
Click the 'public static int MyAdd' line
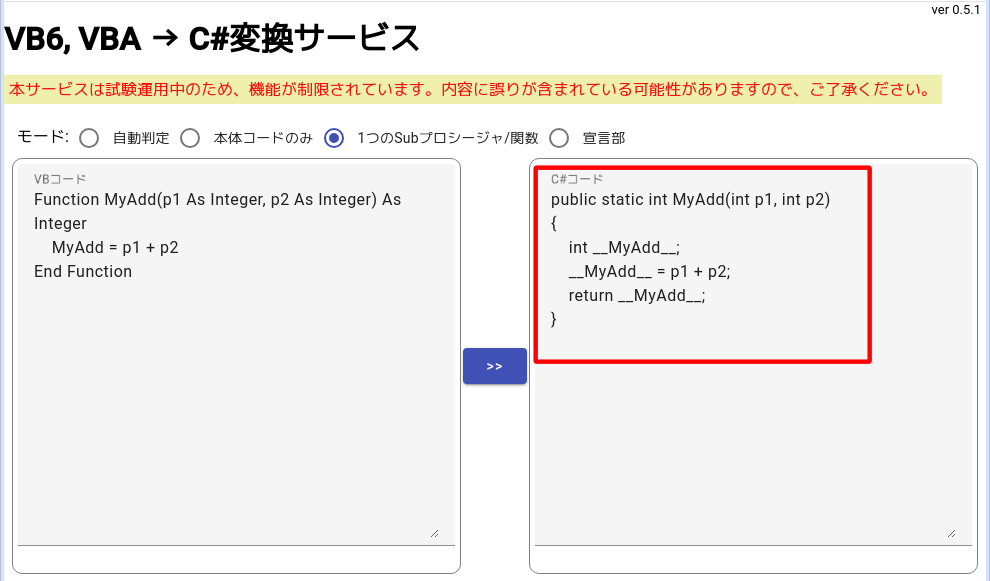click(691, 200)
